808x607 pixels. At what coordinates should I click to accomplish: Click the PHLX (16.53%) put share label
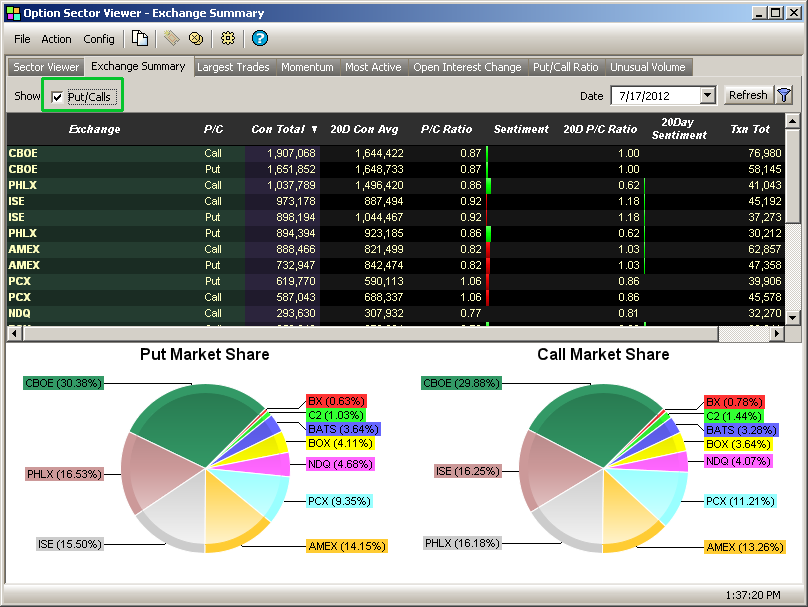(x=64, y=474)
